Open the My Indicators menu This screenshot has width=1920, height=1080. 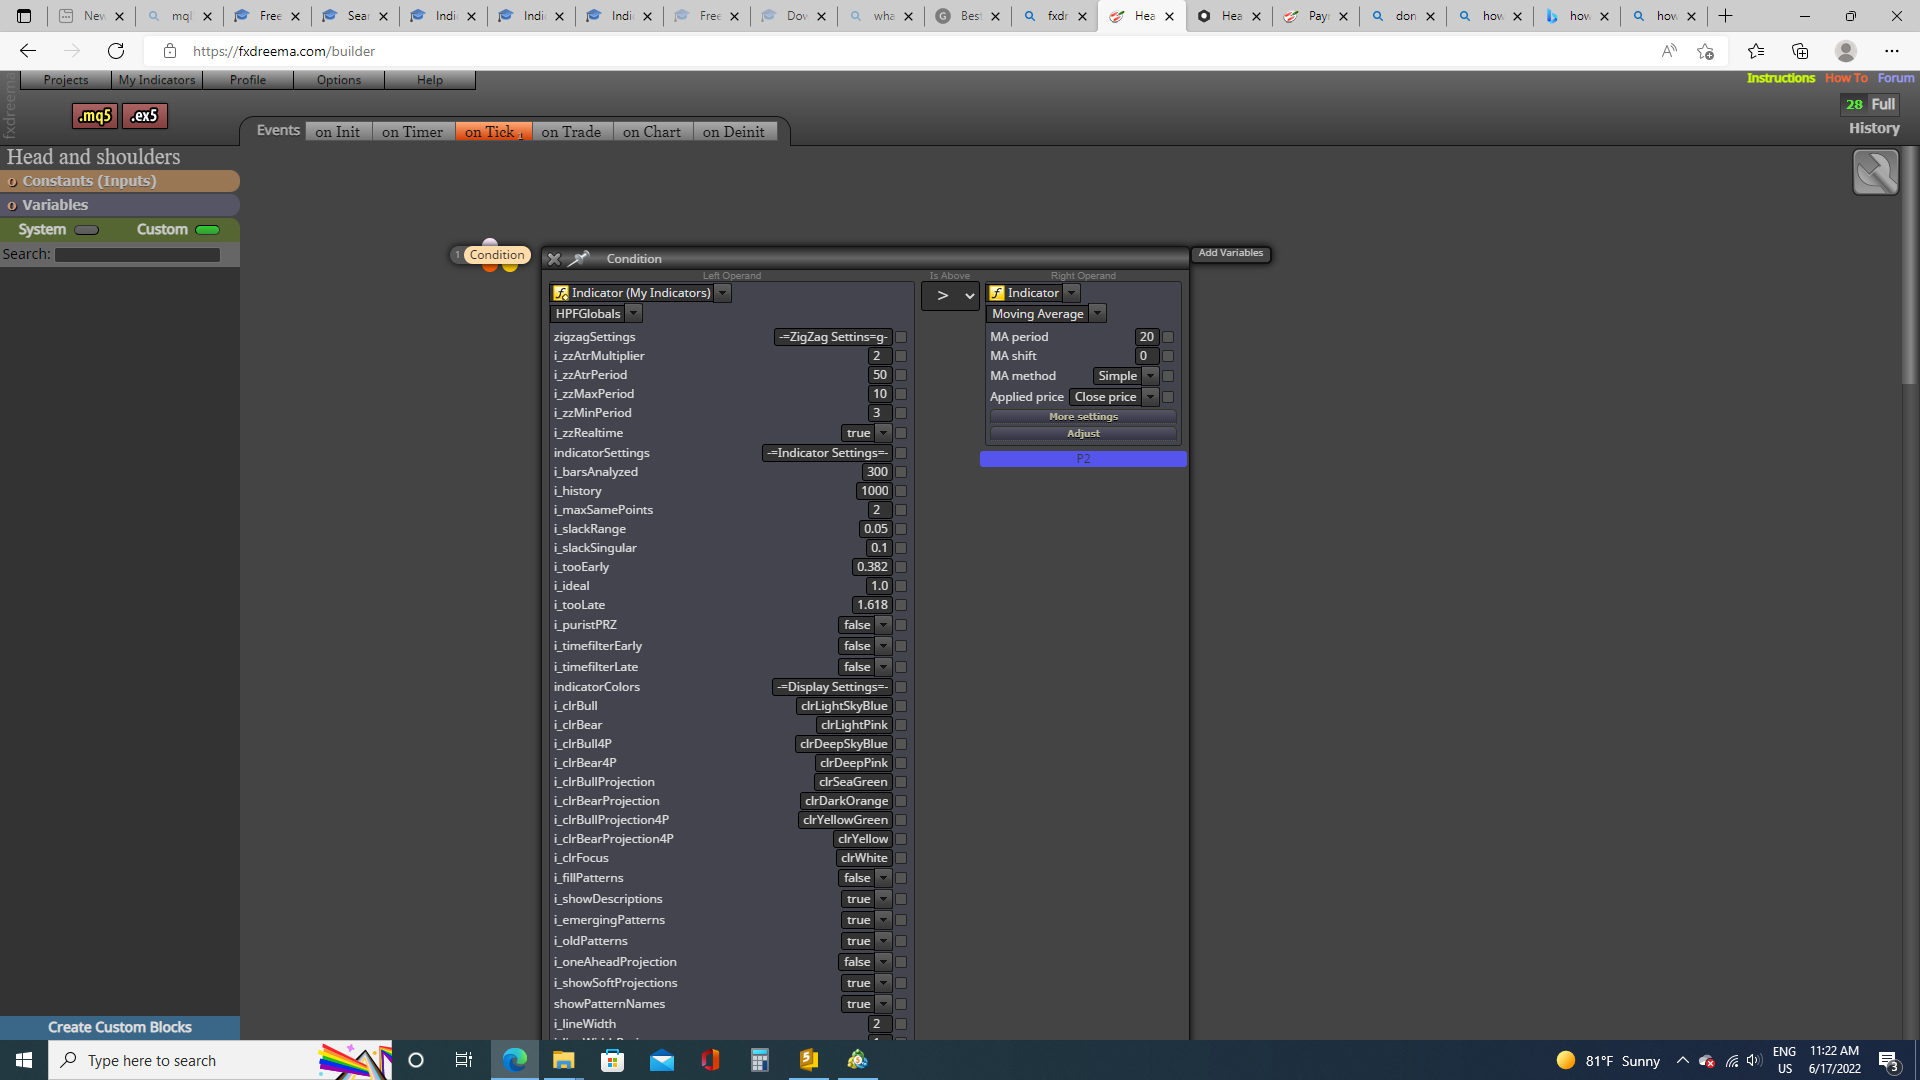point(157,80)
